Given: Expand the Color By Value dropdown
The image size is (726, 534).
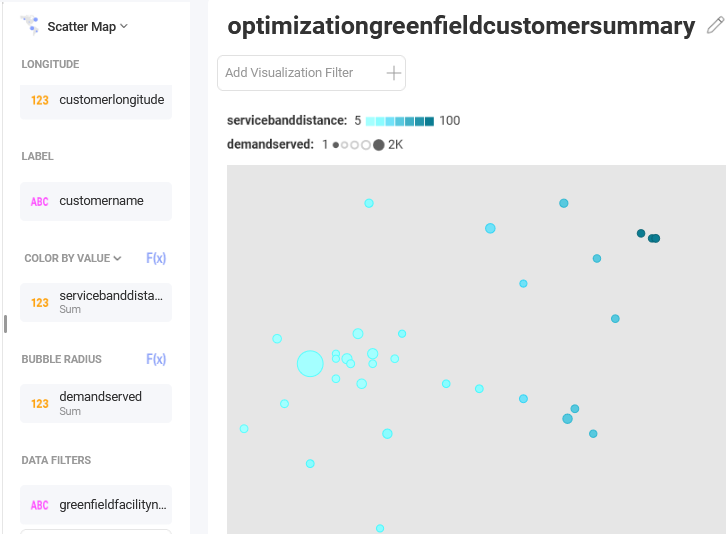Looking at the screenshot, I should 73,258.
